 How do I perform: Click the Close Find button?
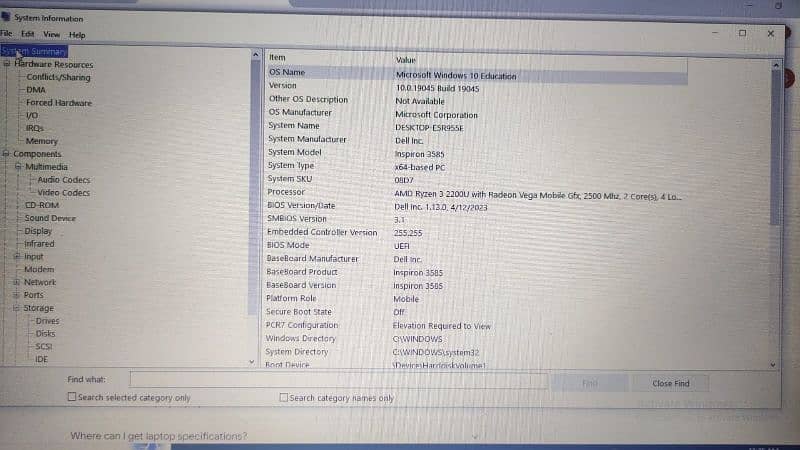670,383
